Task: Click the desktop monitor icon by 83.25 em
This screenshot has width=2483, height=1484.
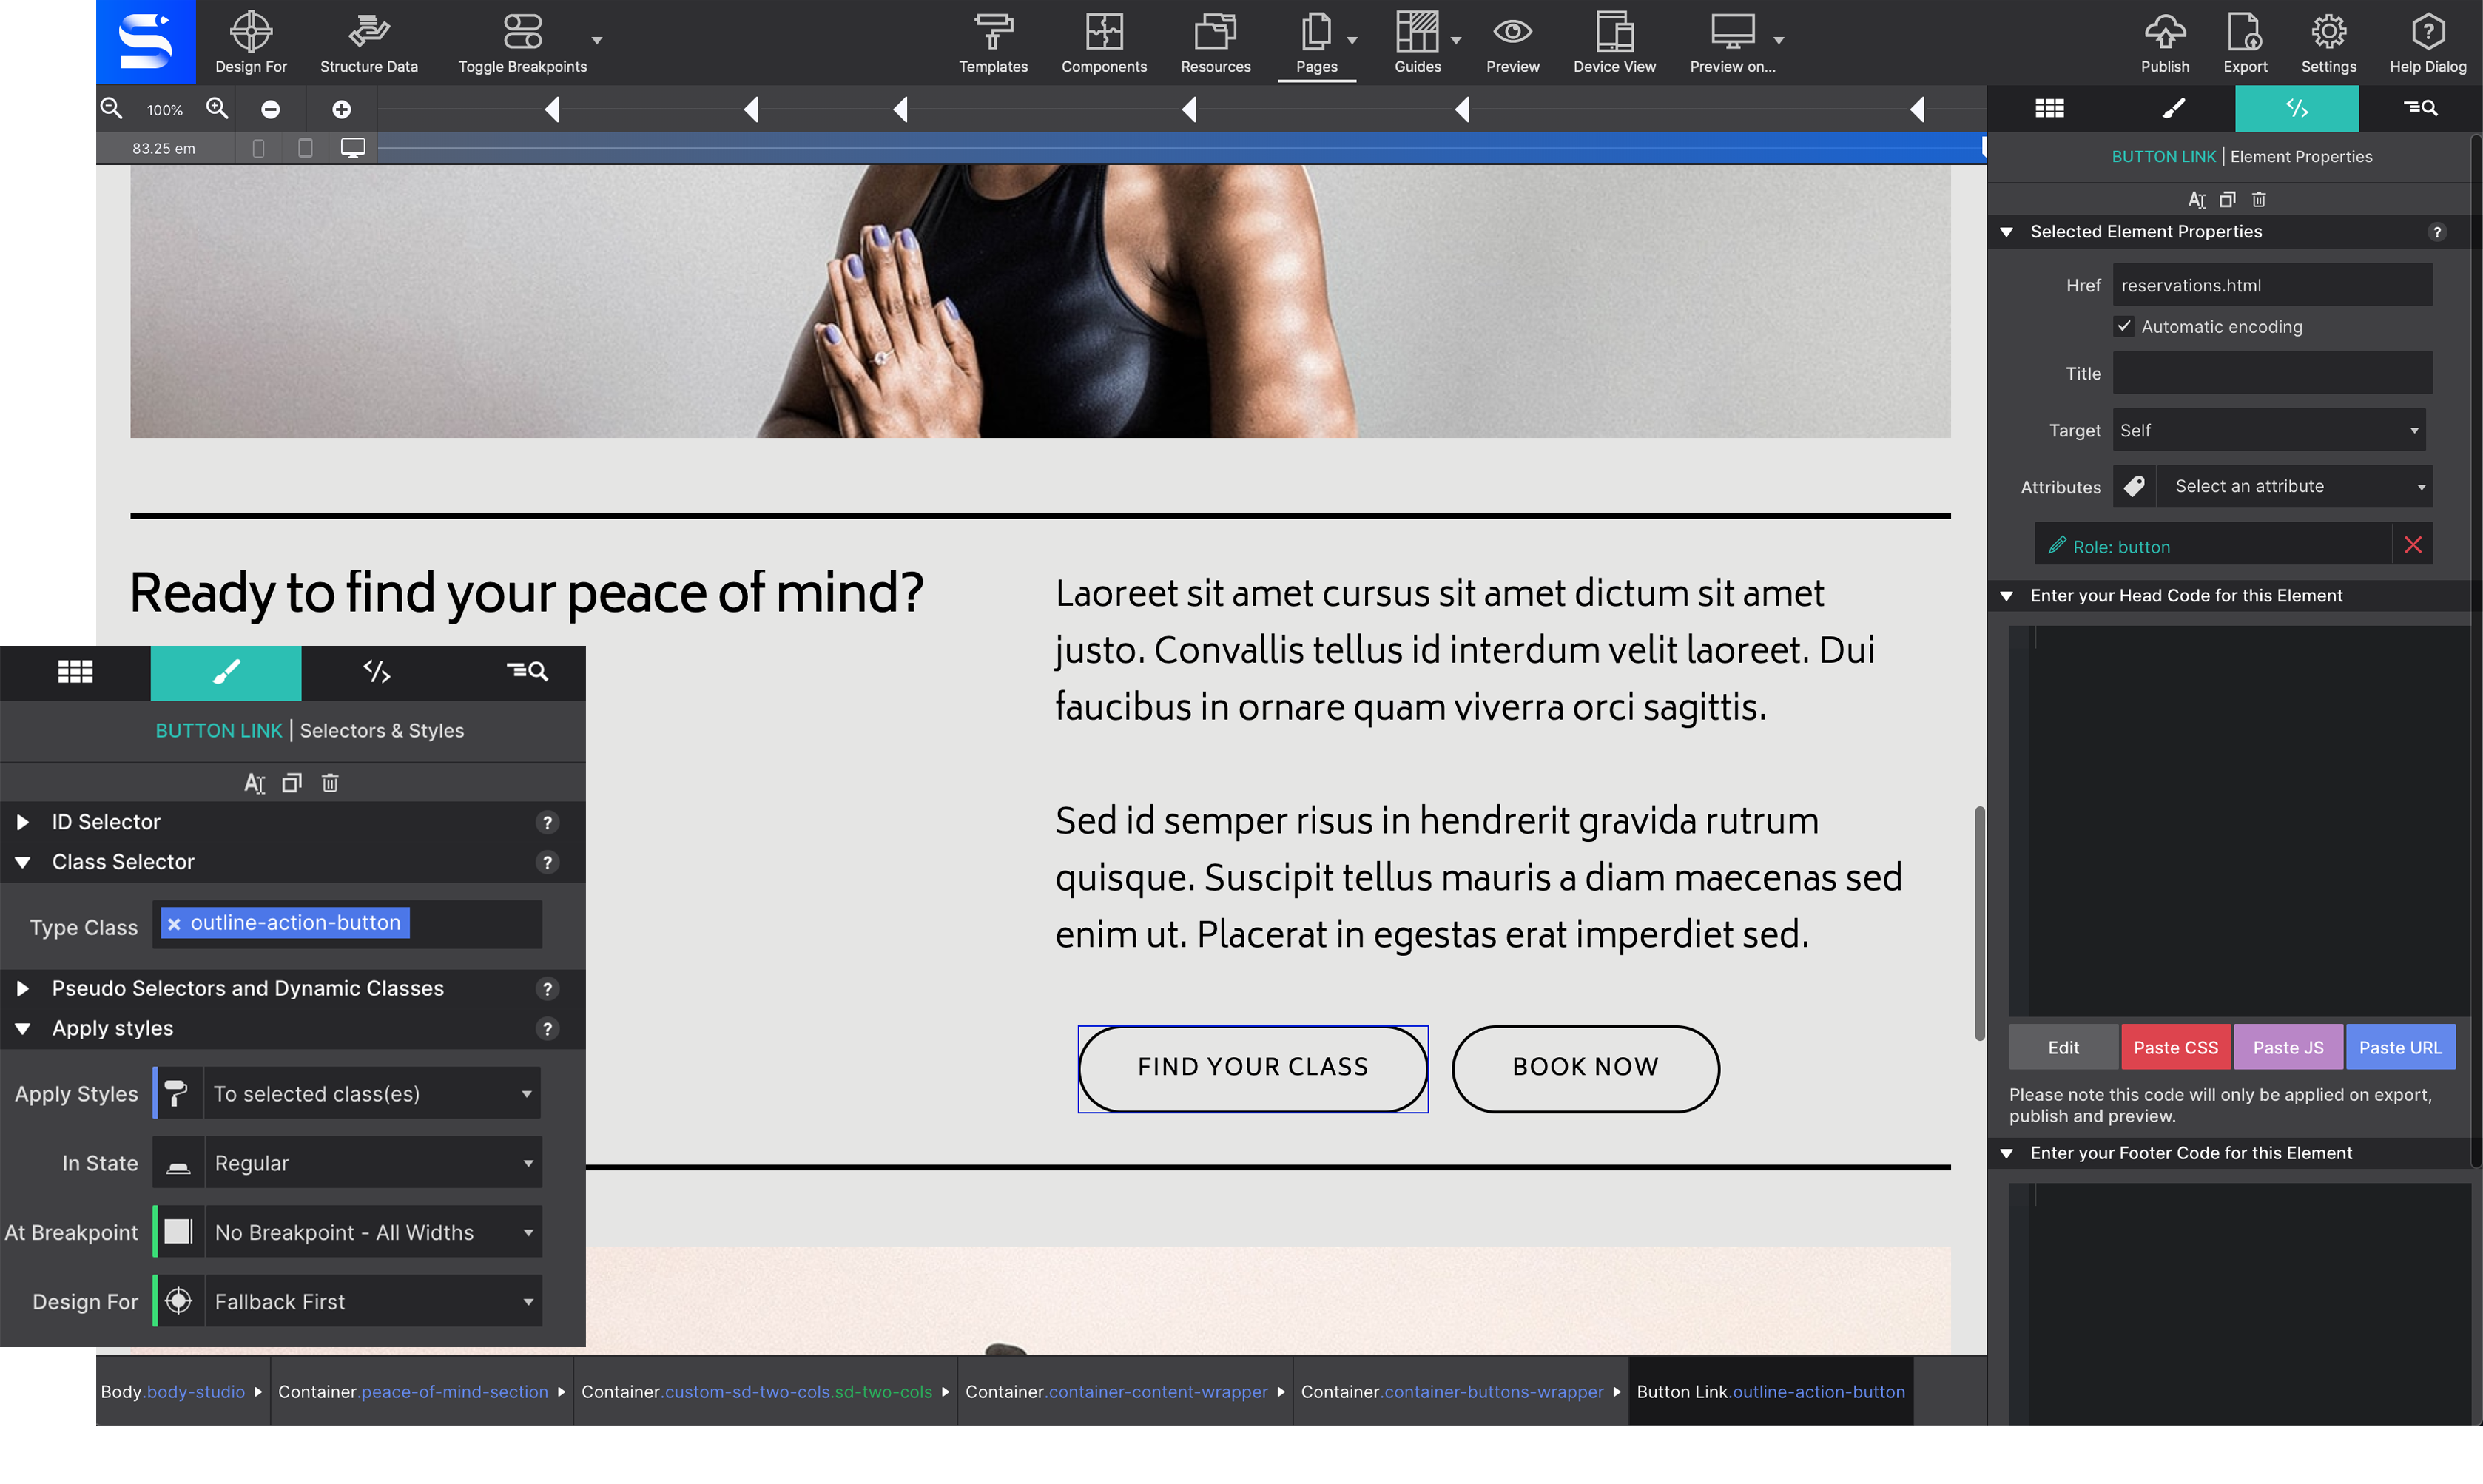Action: coord(353,148)
